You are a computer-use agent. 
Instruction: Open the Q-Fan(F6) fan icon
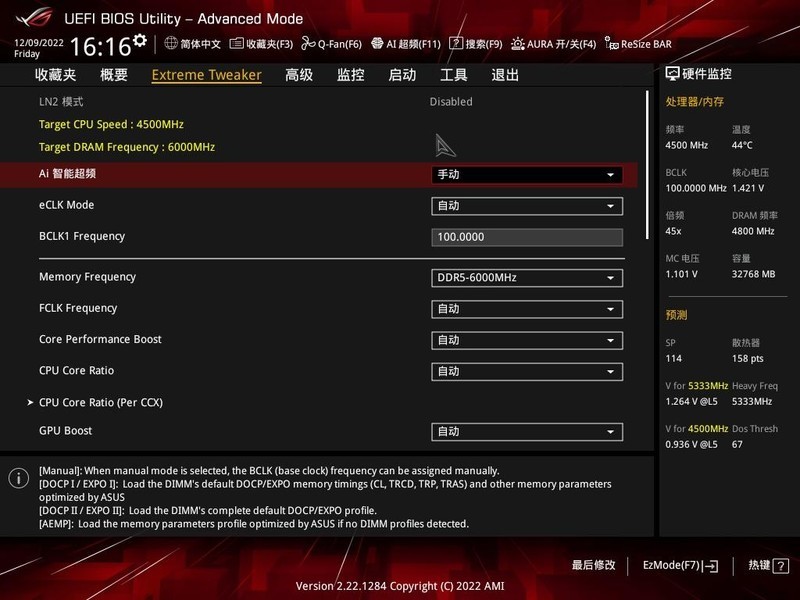(x=308, y=43)
